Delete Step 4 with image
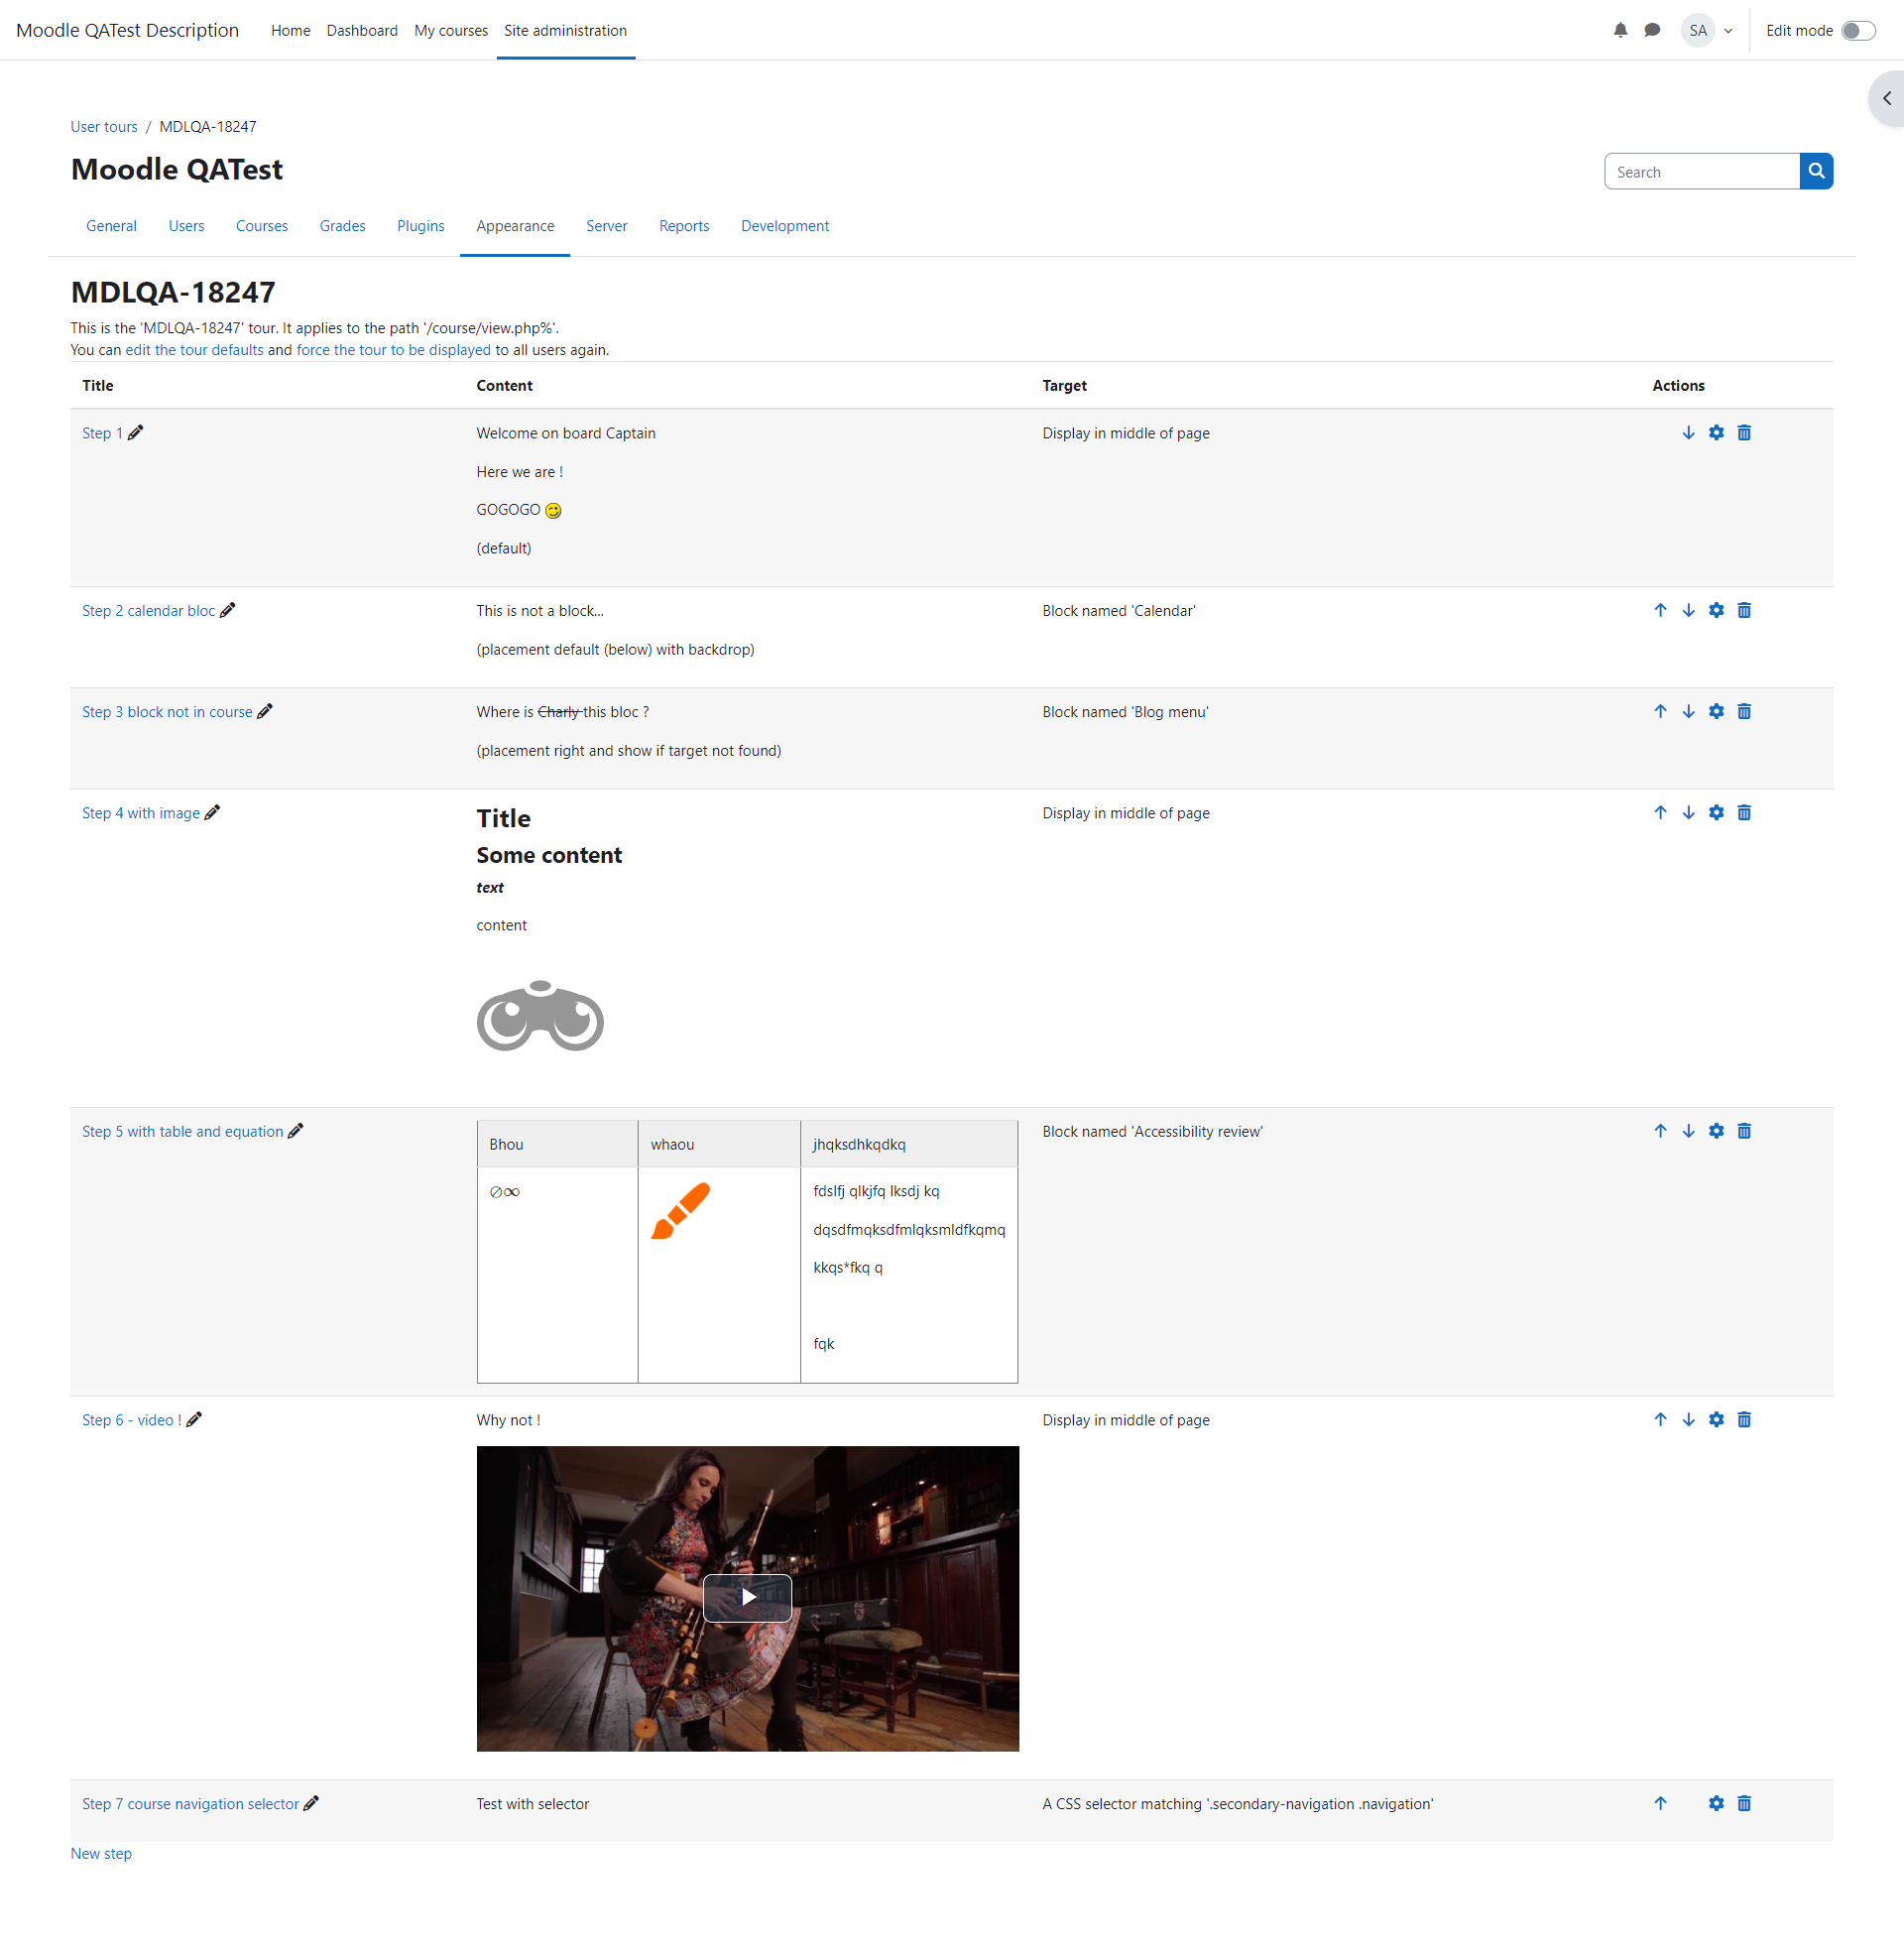 pyautogui.click(x=1744, y=812)
